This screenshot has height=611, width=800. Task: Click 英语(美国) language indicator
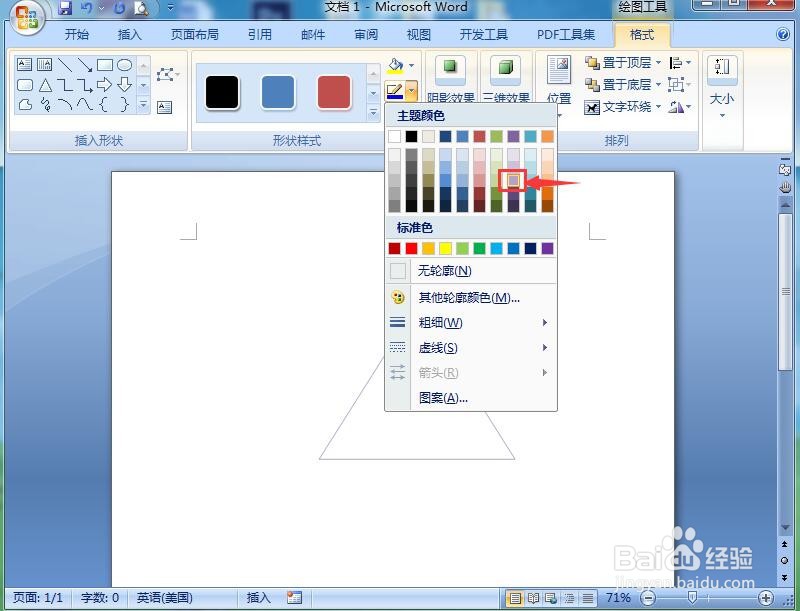(164, 597)
